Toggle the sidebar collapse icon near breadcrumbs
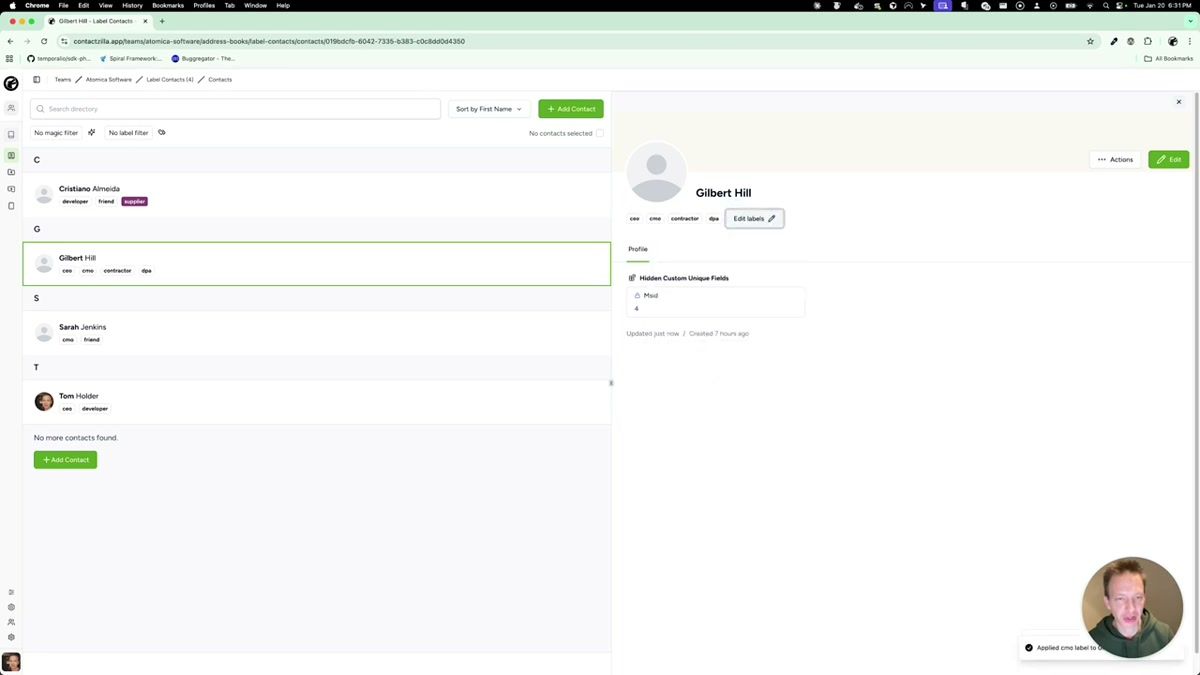1200x675 pixels. 37,79
